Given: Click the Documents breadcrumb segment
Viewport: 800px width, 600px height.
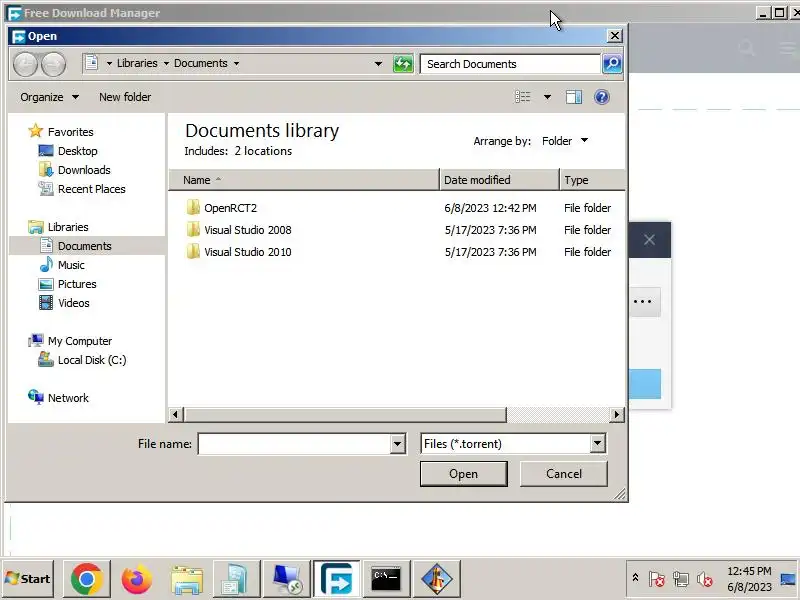Looking at the screenshot, I should [x=201, y=63].
